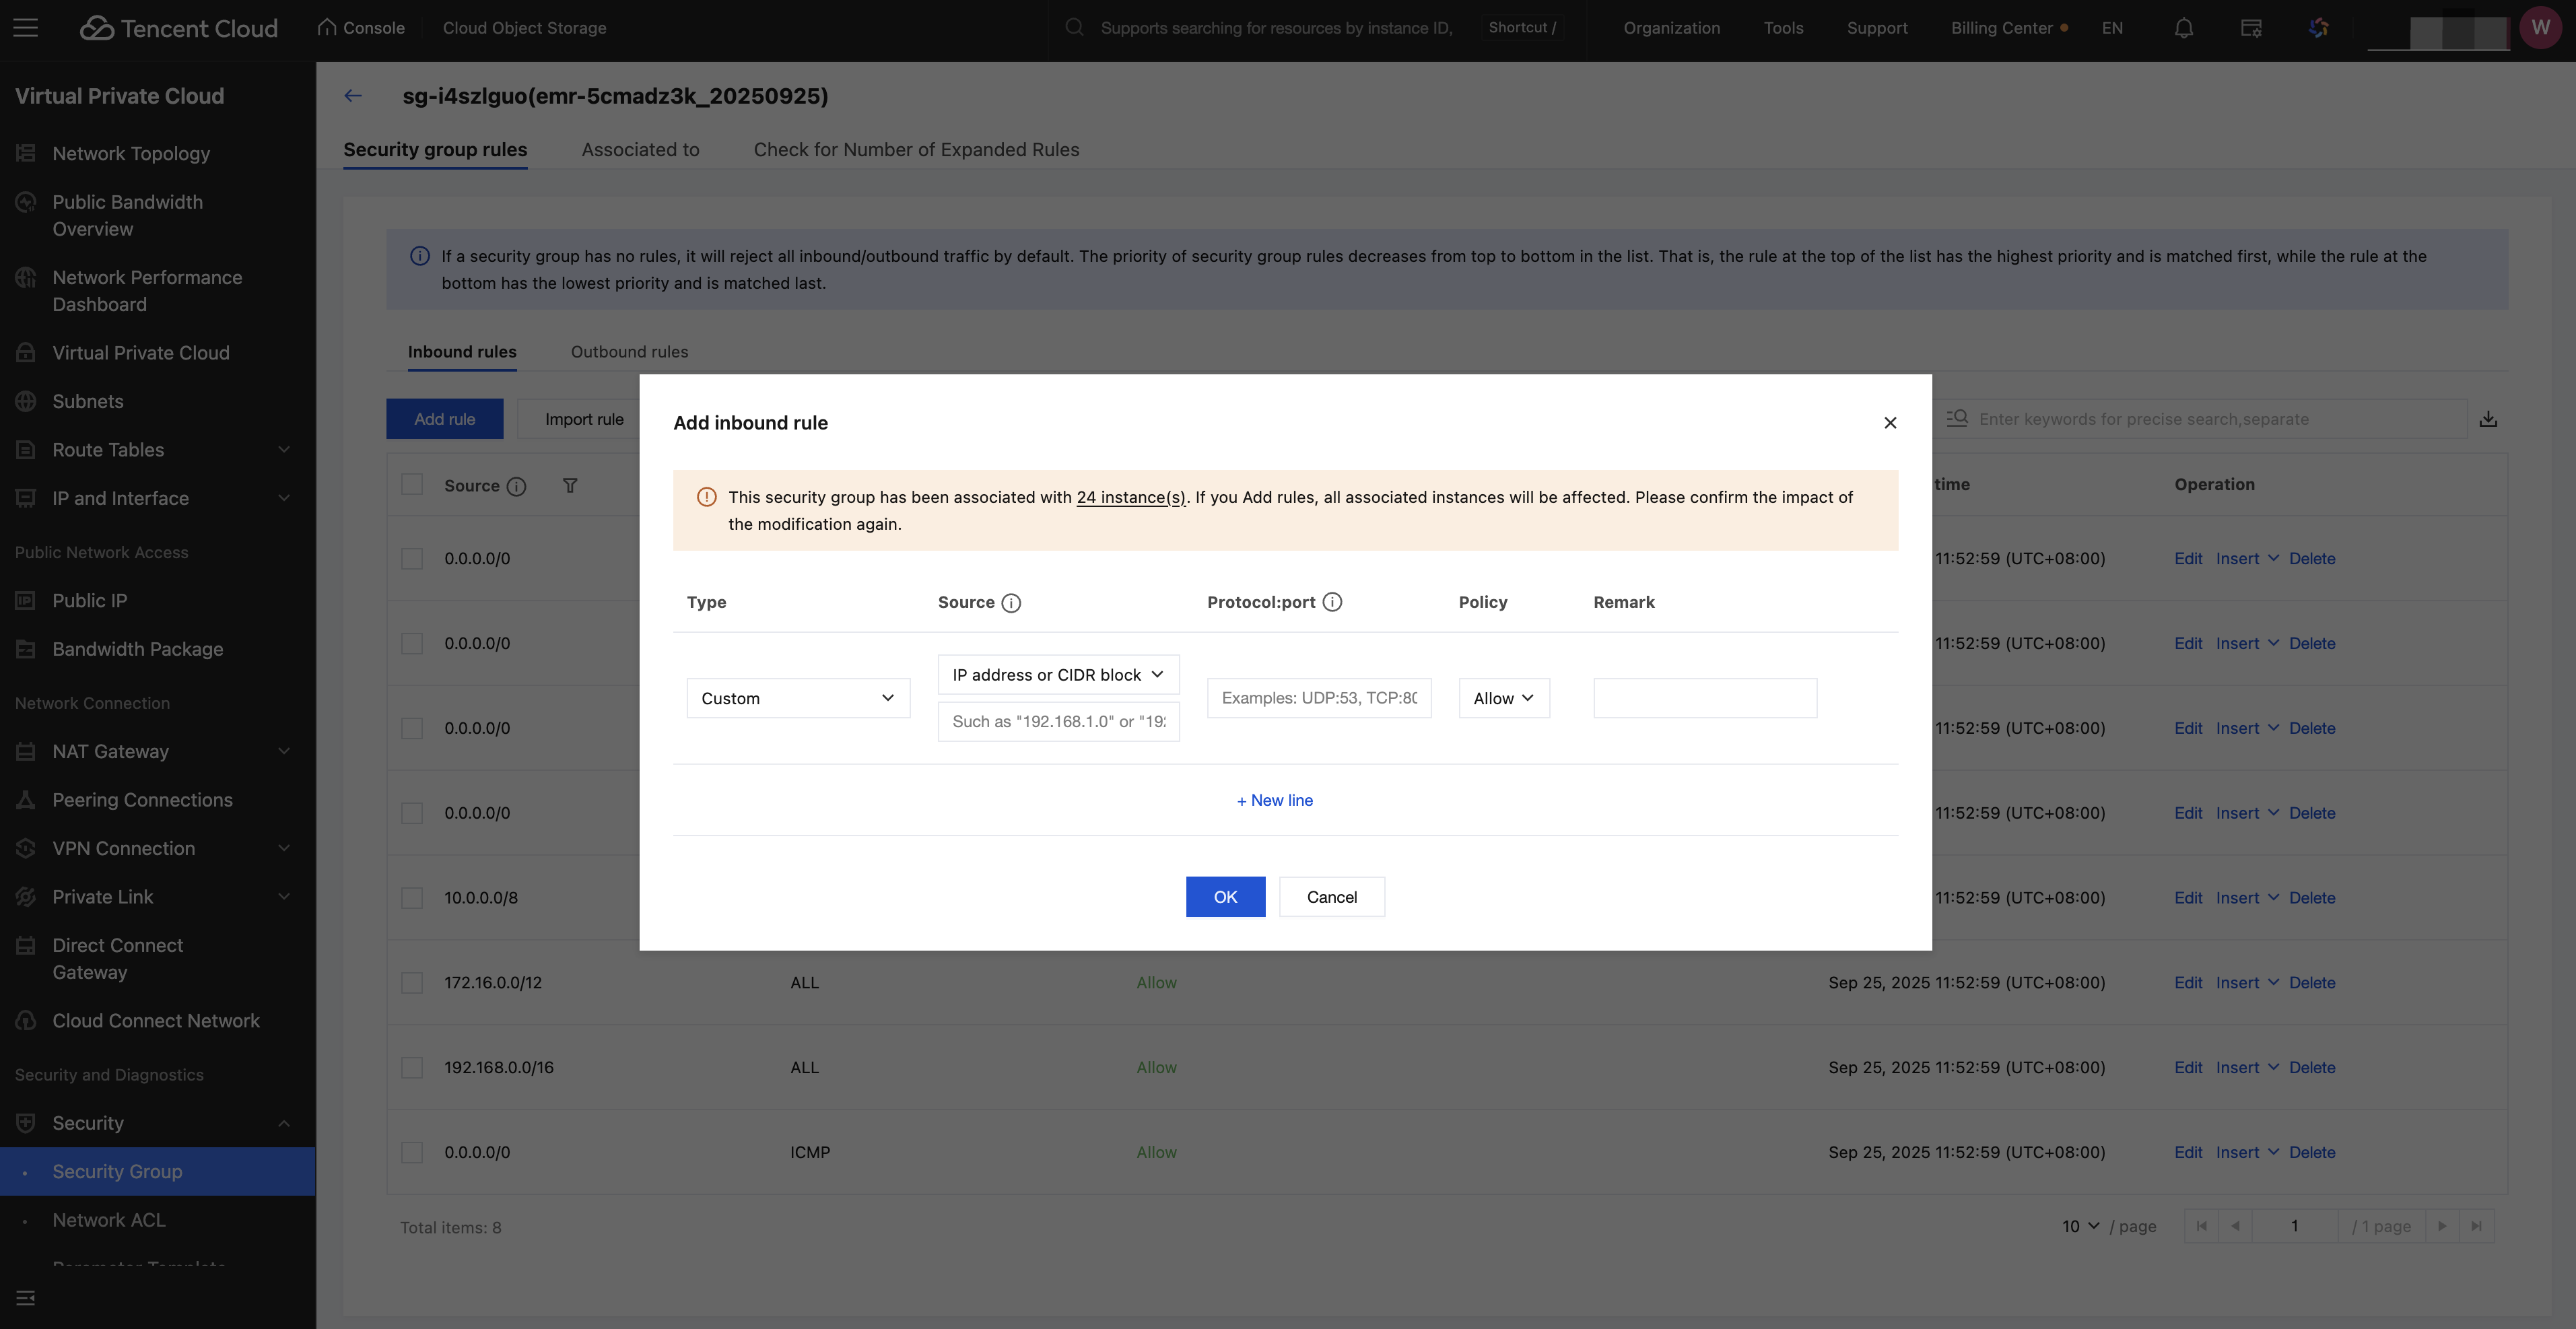Click the + New line link
The image size is (2576, 1329).
1275,800
